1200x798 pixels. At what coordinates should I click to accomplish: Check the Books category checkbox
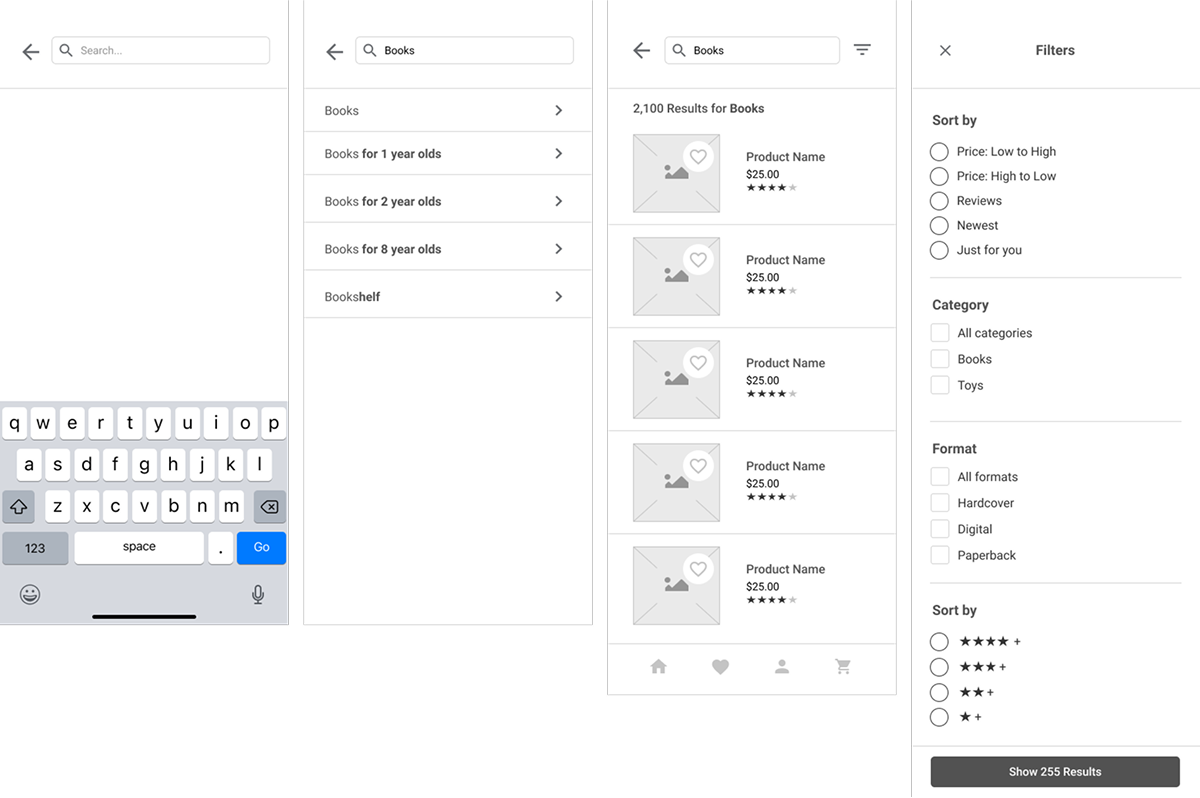click(940, 359)
